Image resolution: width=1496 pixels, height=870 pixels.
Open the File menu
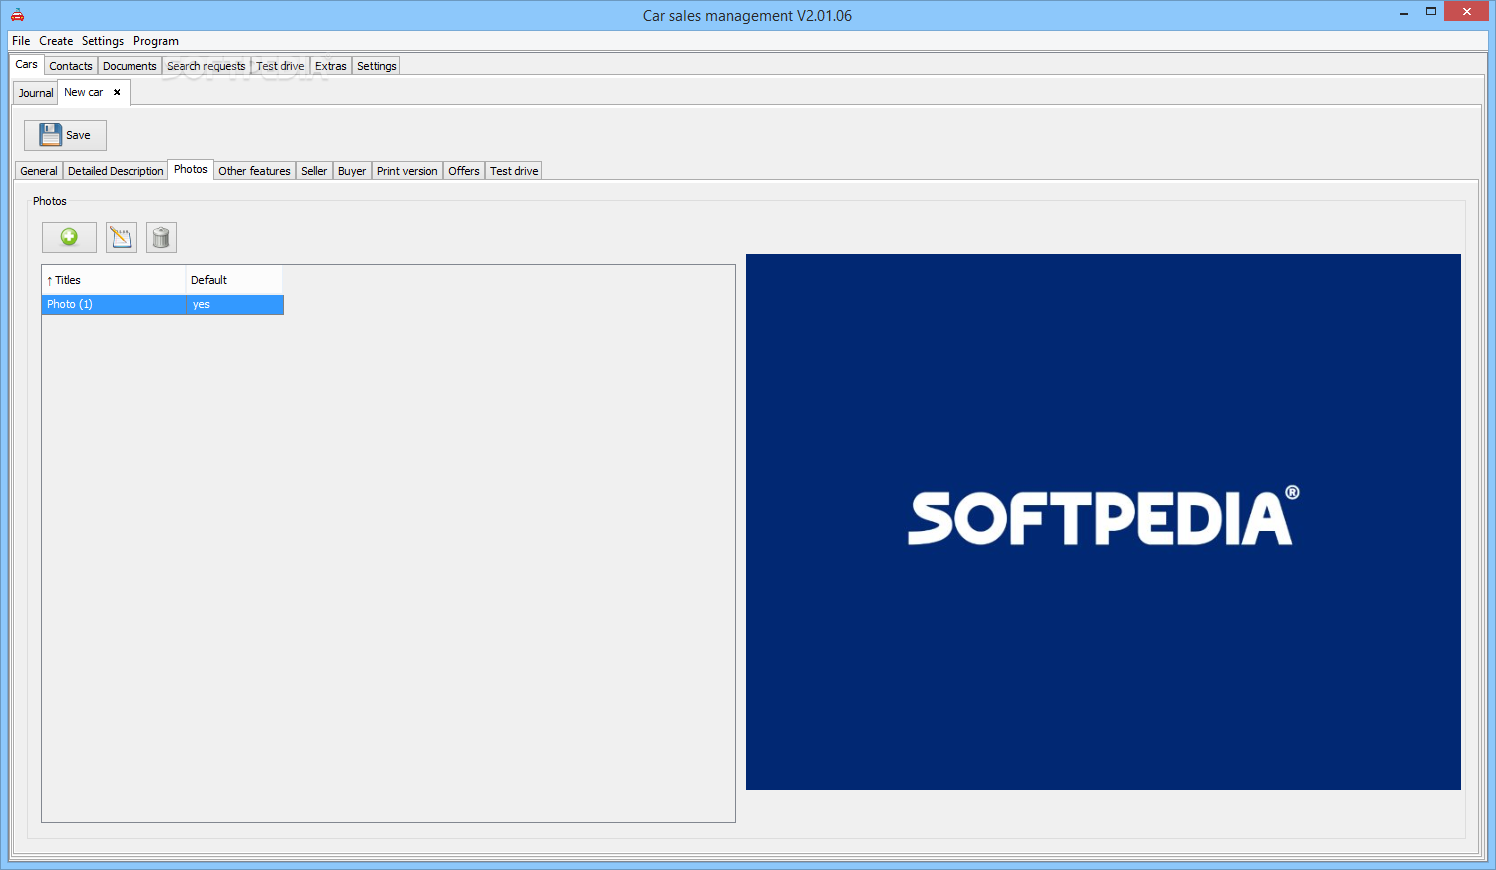(21, 41)
